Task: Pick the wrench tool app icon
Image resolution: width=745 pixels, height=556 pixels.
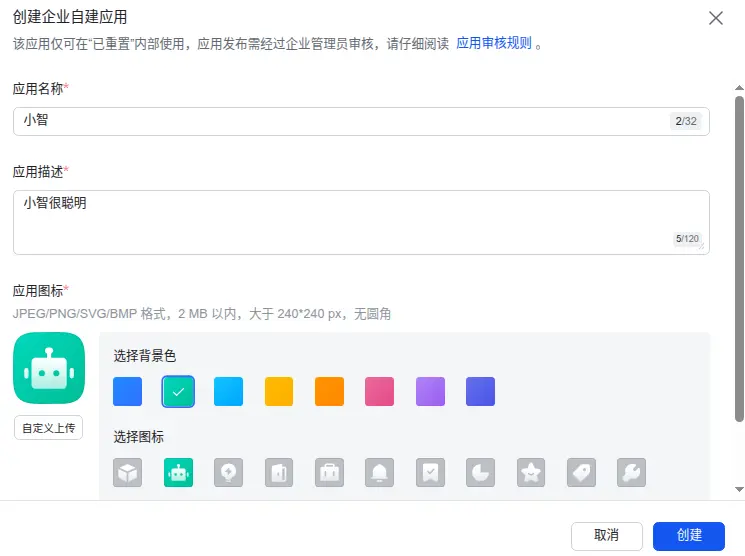Action: [631, 472]
